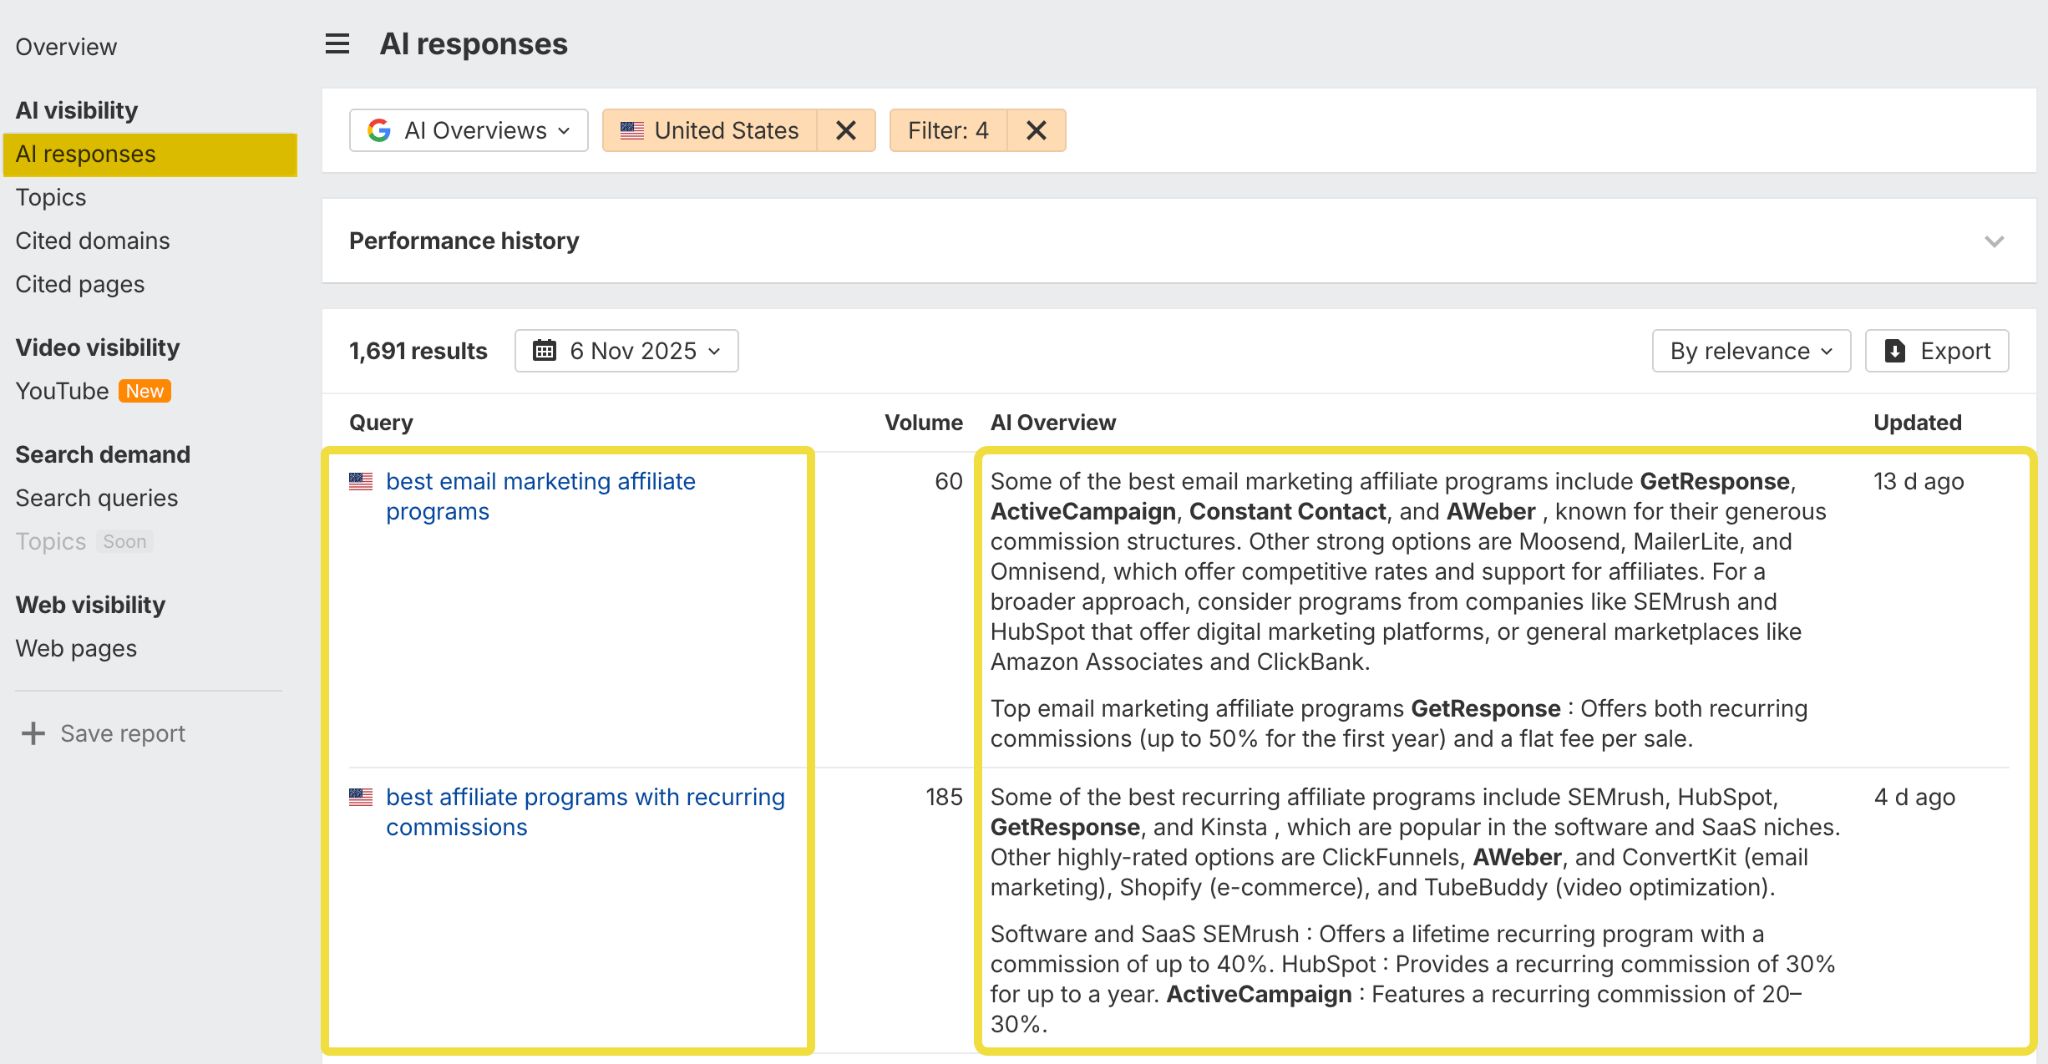Screen dimensions: 2048x1064
Task: Open the 6 Nov 2025 date dropdown
Action: click(627, 351)
